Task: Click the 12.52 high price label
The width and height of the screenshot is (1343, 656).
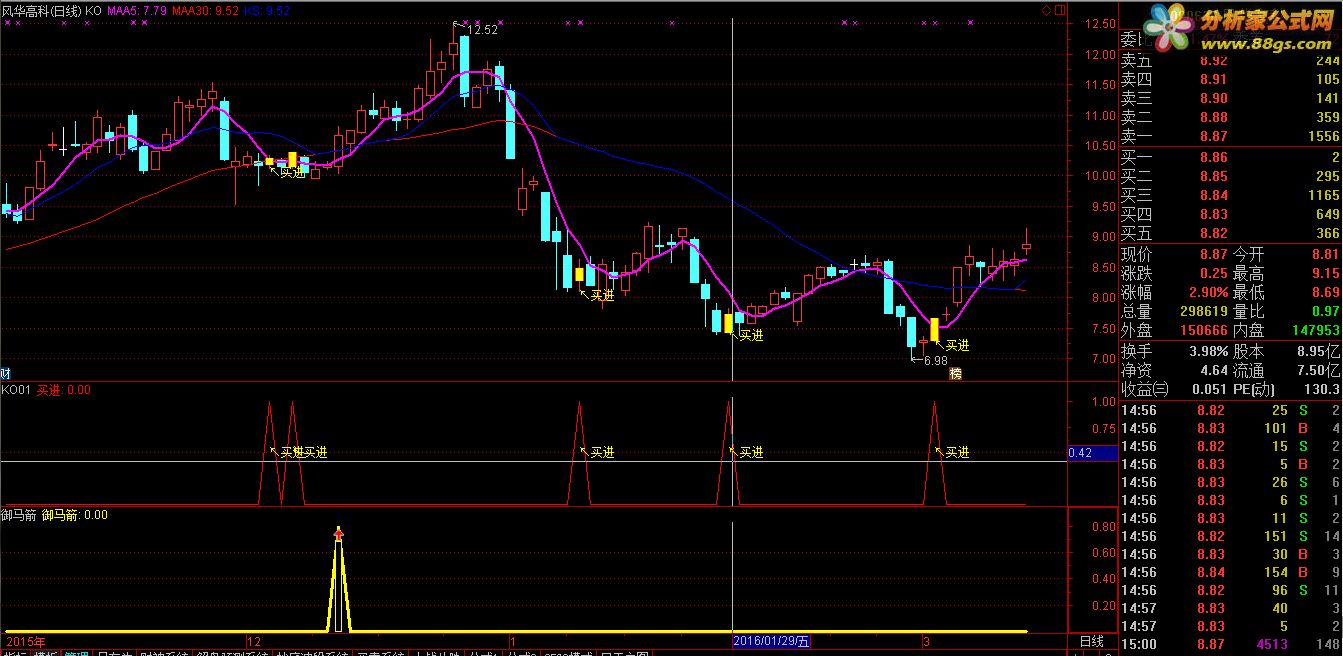Action: tap(483, 30)
